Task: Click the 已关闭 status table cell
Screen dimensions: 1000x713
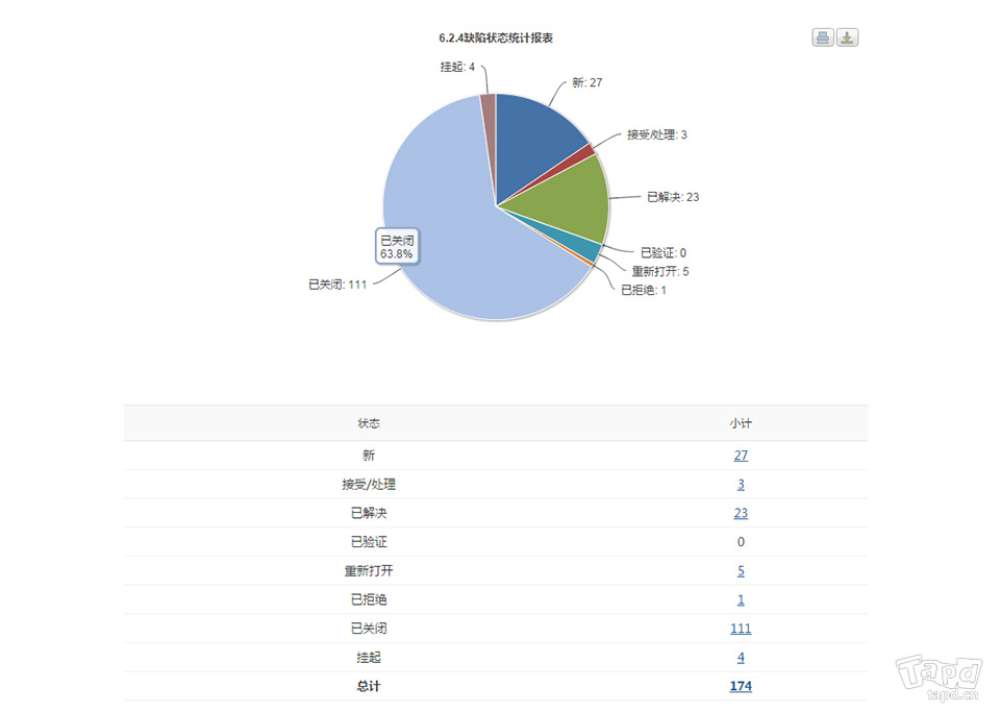Action: [369, 628]
